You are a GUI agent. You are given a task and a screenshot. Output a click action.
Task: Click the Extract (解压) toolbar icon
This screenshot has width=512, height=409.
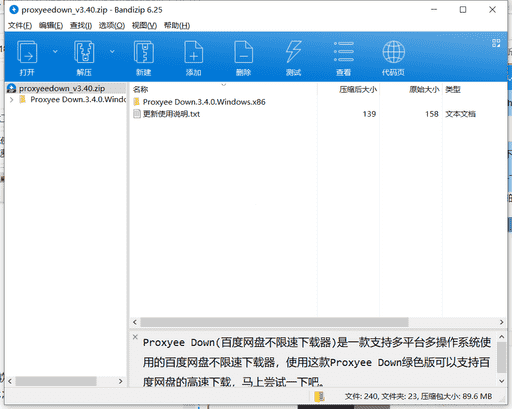point(84,52)
